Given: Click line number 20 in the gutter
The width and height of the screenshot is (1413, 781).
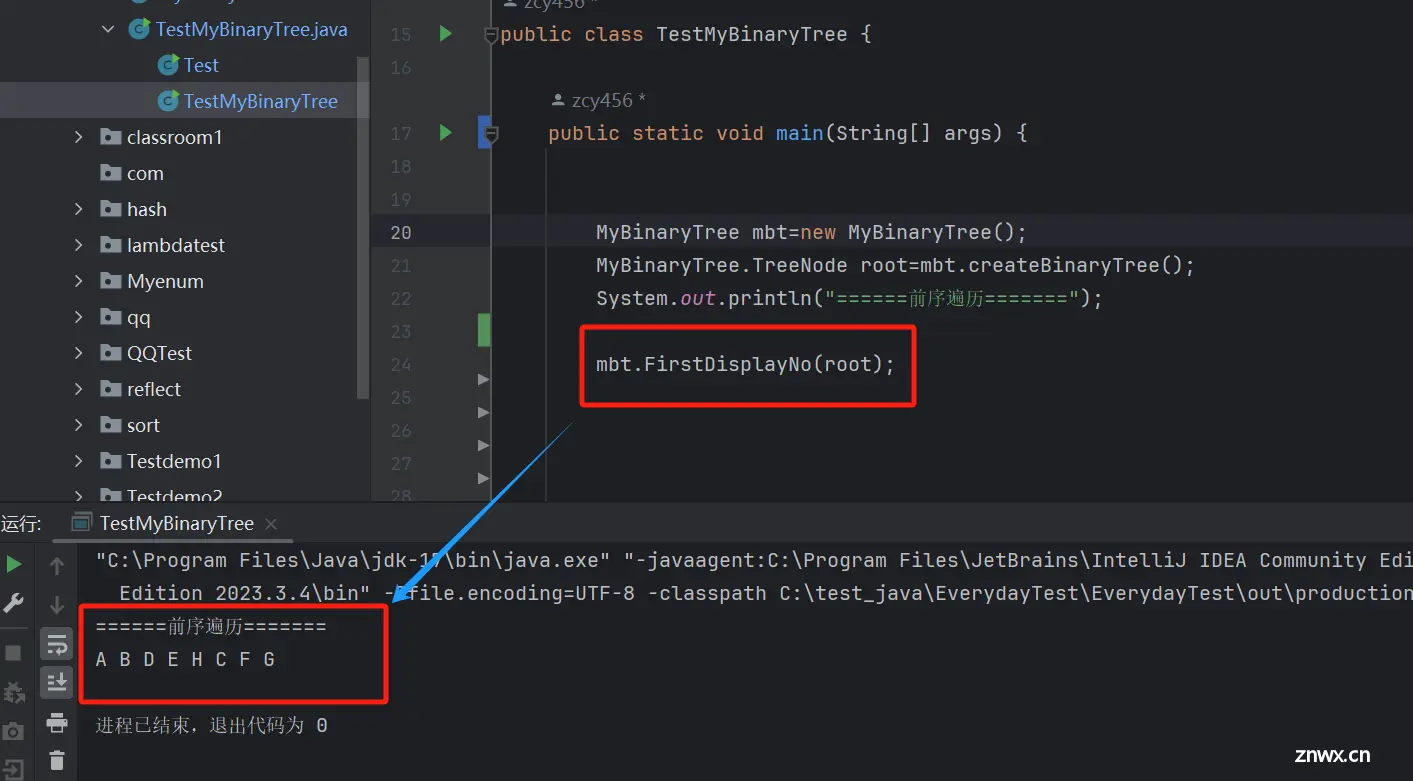Looking at the screenshot, I should [x=401, y=232].
